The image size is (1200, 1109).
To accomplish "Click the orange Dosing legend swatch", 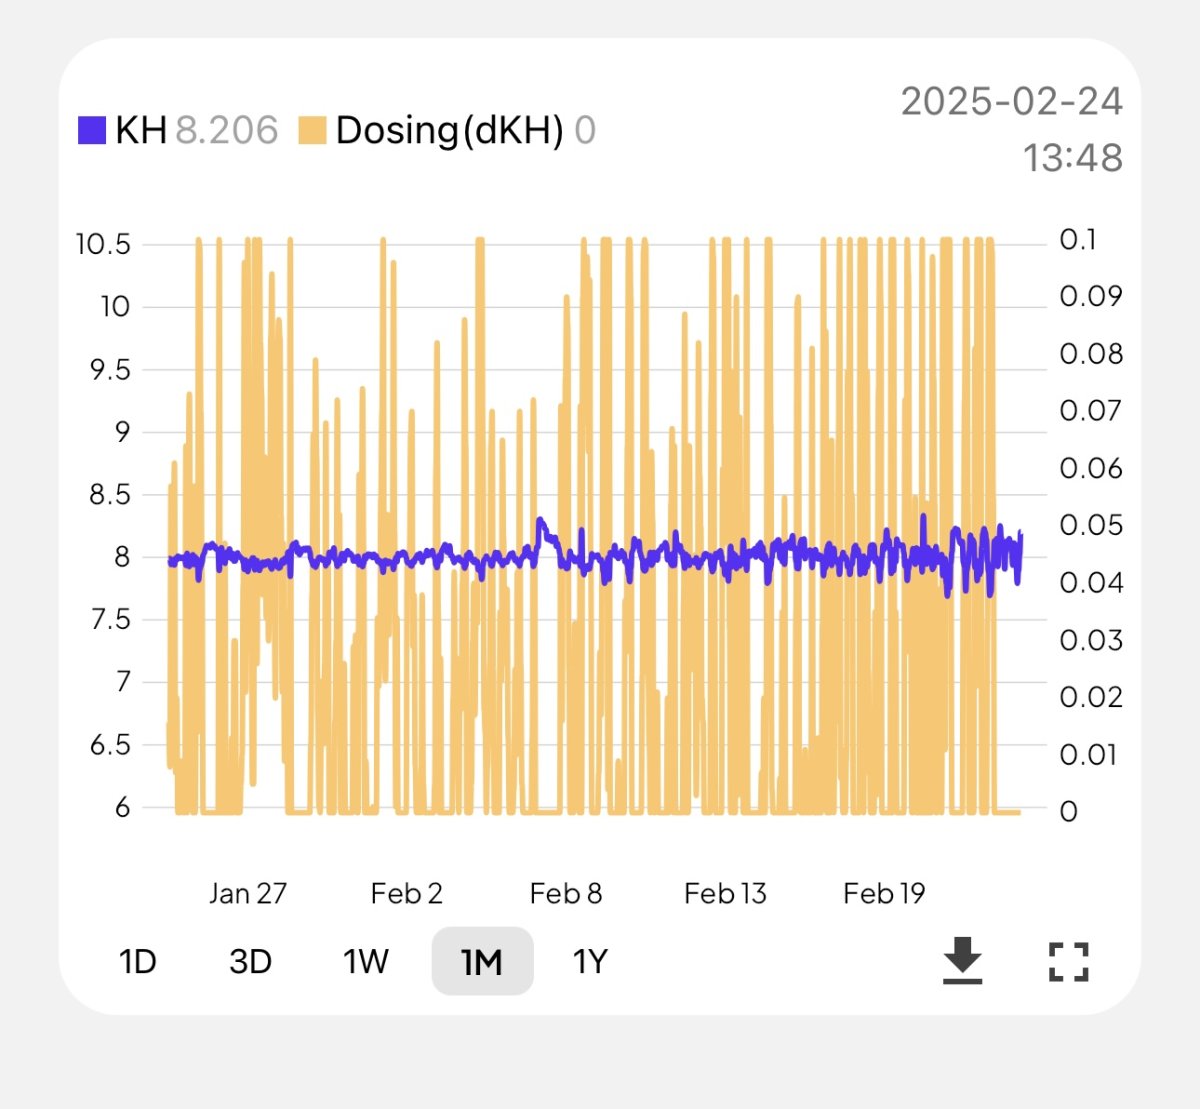I will 313,130.
